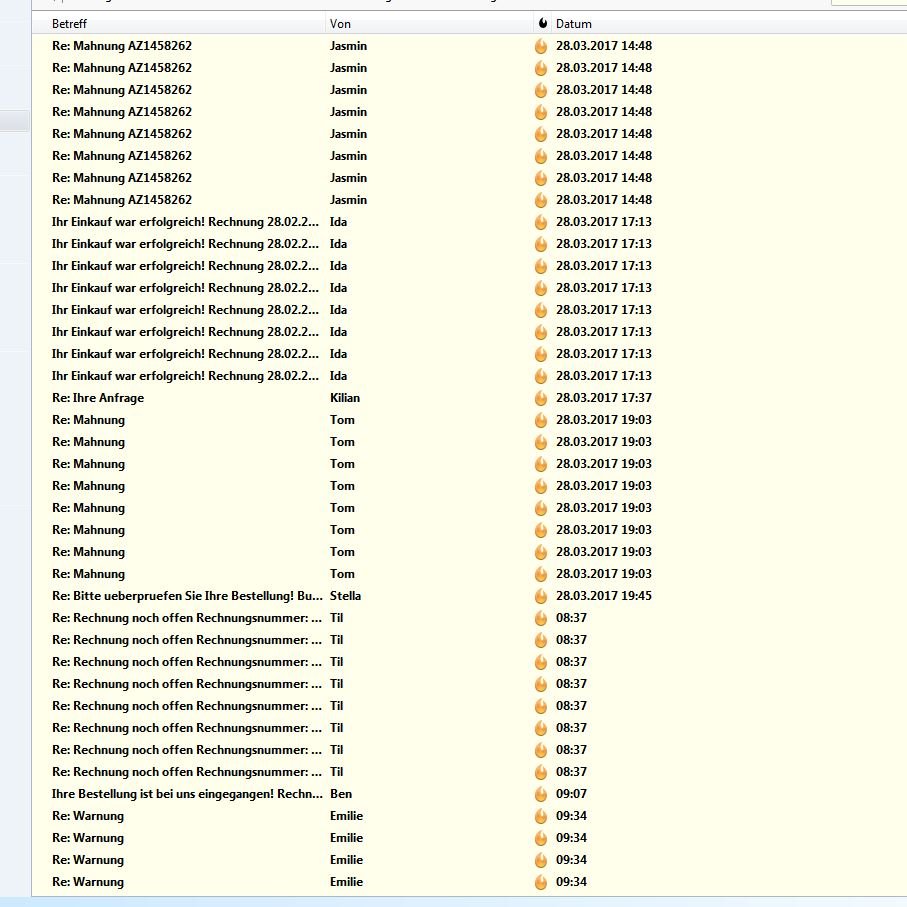Select sender name Kilian

[x=345, y=398]
